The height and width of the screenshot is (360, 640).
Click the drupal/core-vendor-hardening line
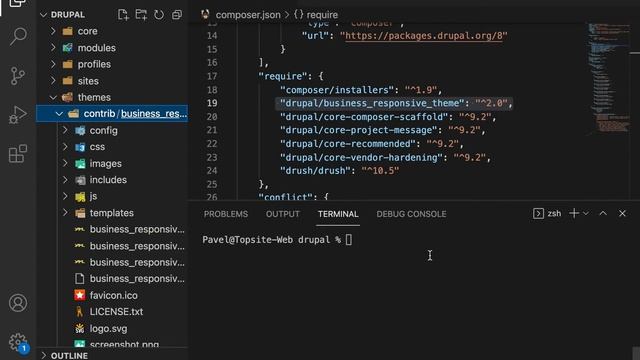[385, 157]
